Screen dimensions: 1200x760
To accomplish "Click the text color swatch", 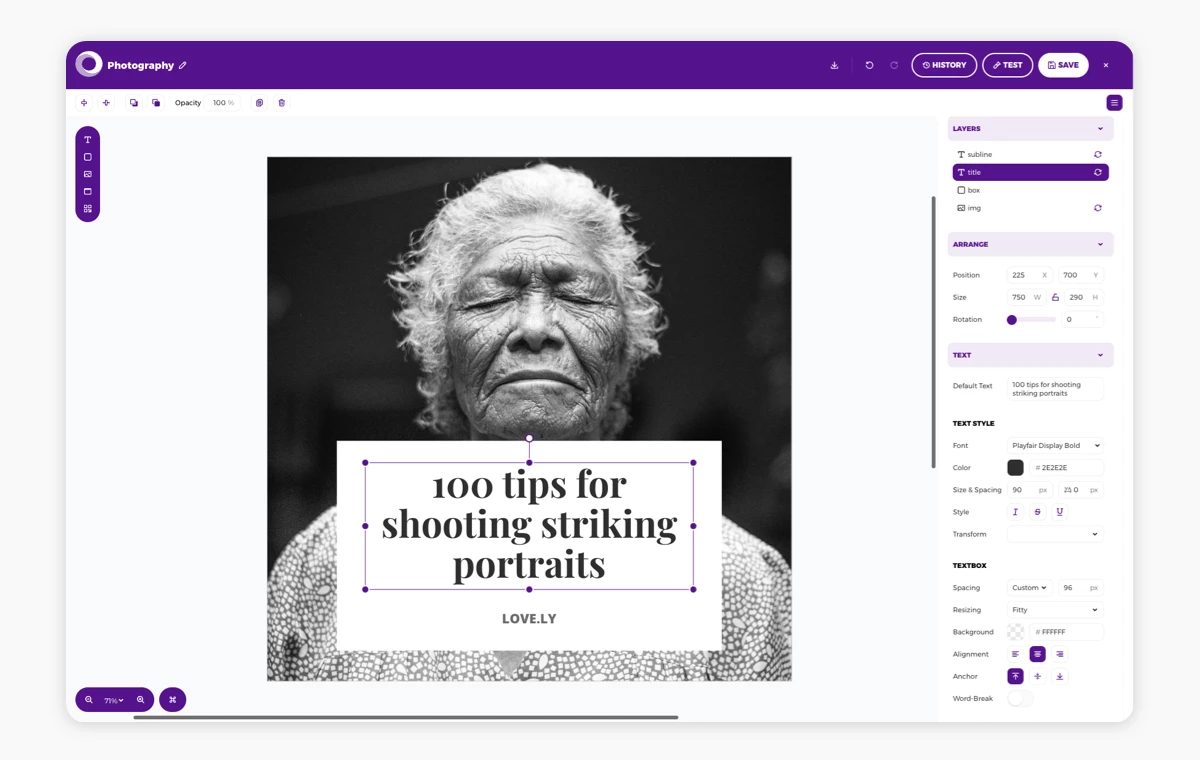I will (1015, 468).
